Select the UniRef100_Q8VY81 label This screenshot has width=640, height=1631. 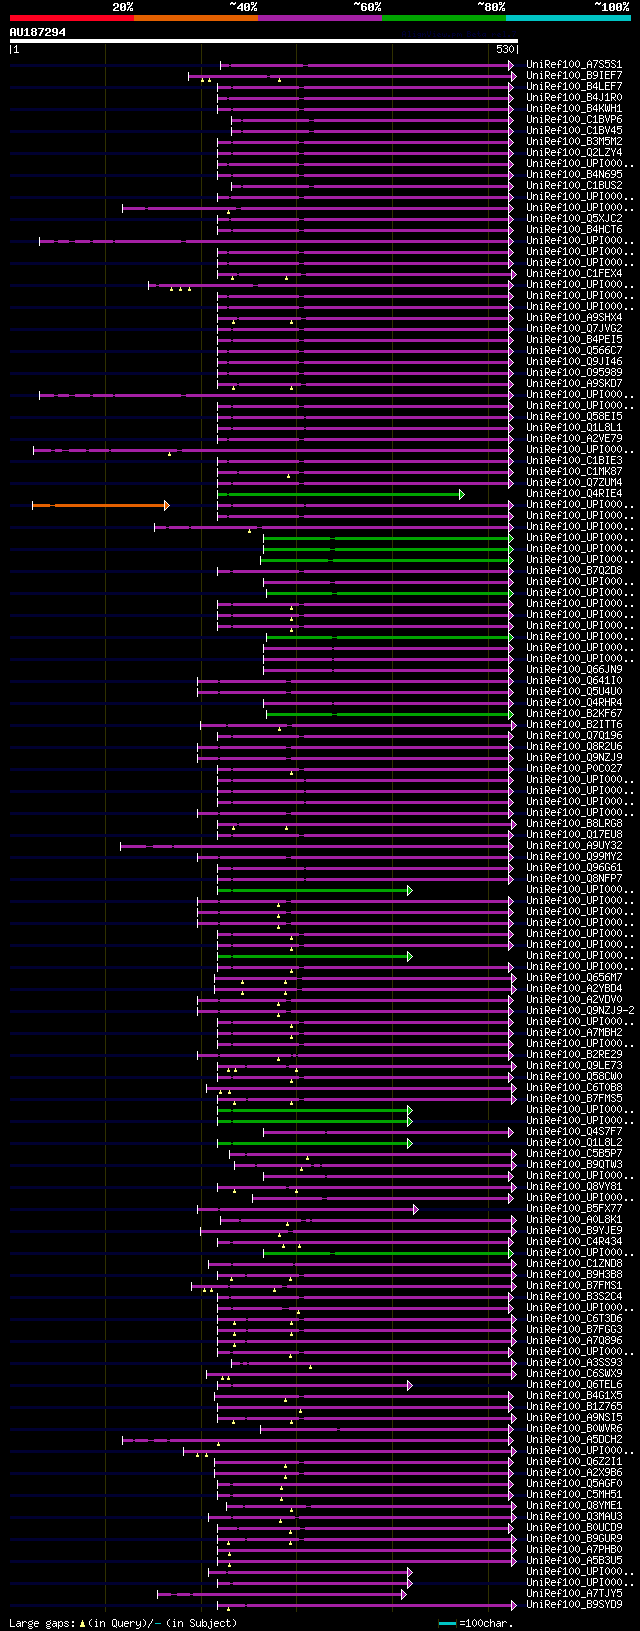pos(574,1187)
